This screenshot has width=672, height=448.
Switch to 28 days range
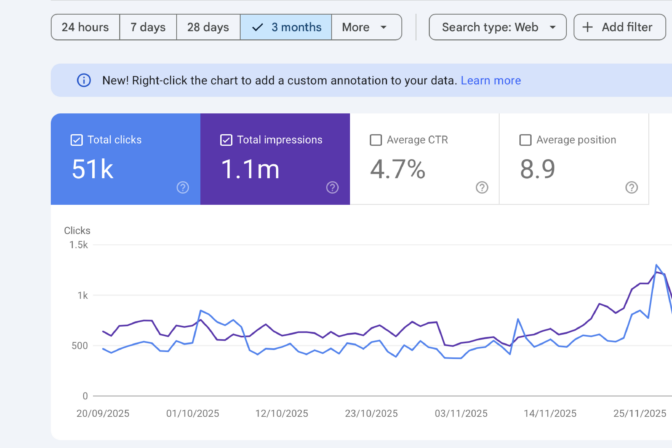[x=208, y=27]
